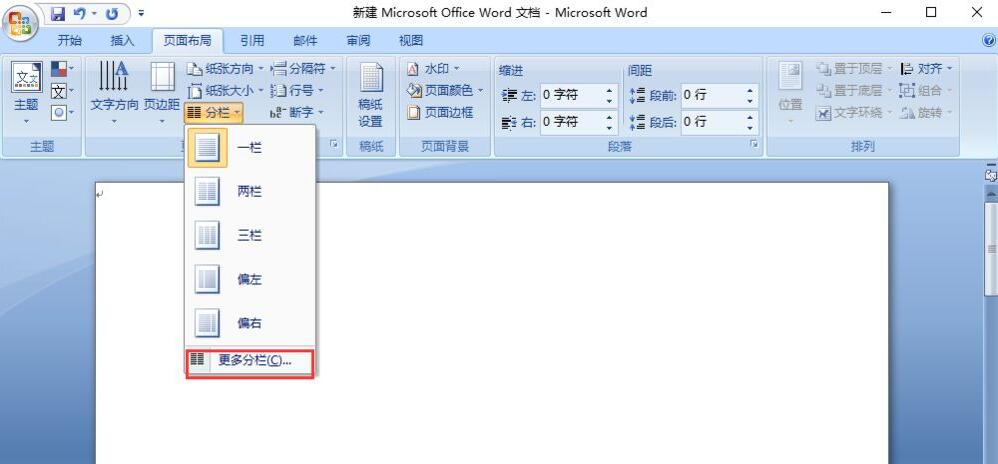
Task: Increase left indent with up arrow
Action: [x=610, y=90]
